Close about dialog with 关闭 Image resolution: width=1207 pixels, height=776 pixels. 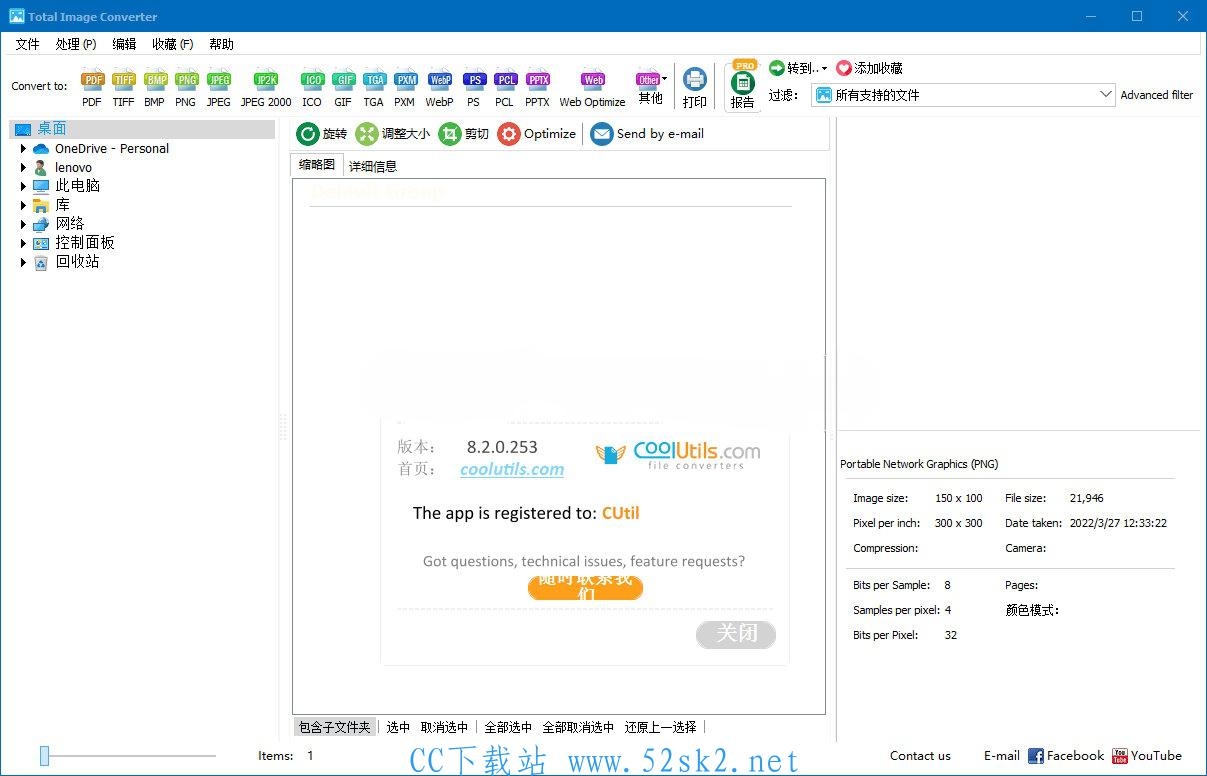pos(736,633)
